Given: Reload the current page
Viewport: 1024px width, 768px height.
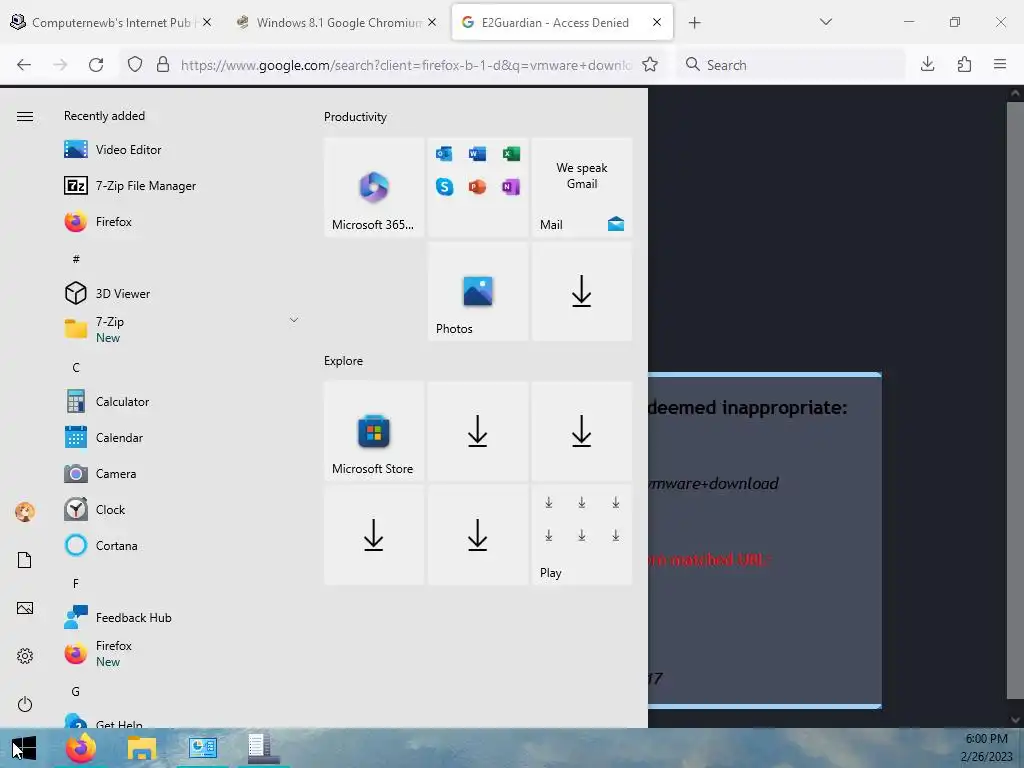Looking at the screenshot, I should click(96, 65).
